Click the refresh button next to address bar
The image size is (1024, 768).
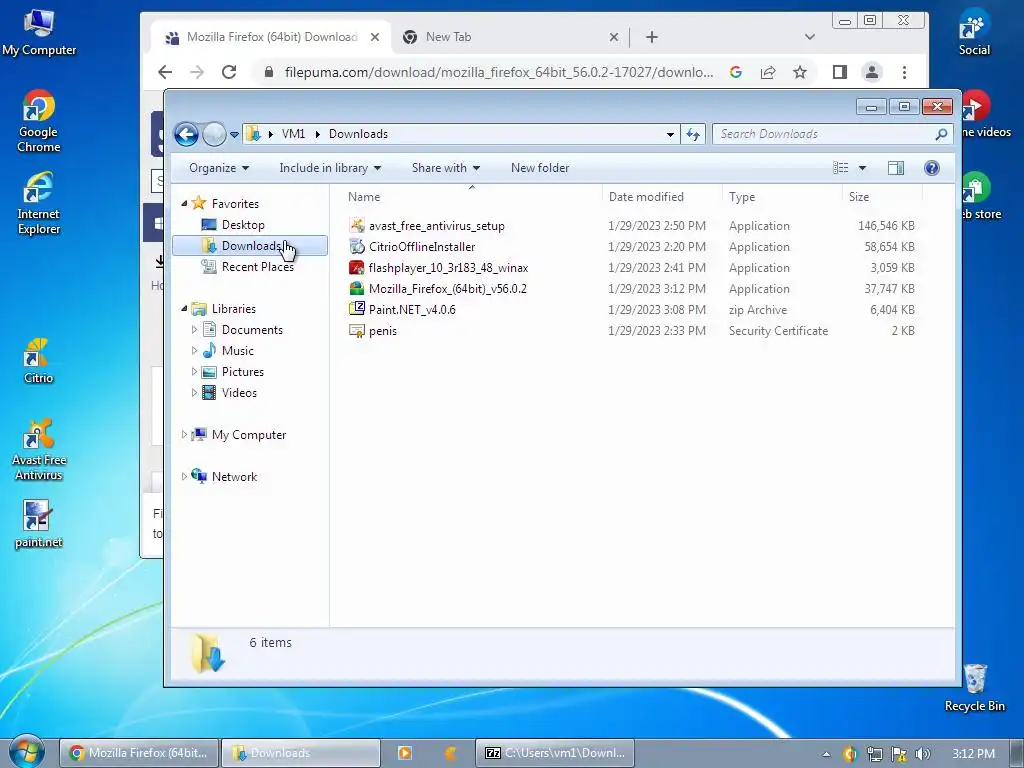(x=692, y=134)
